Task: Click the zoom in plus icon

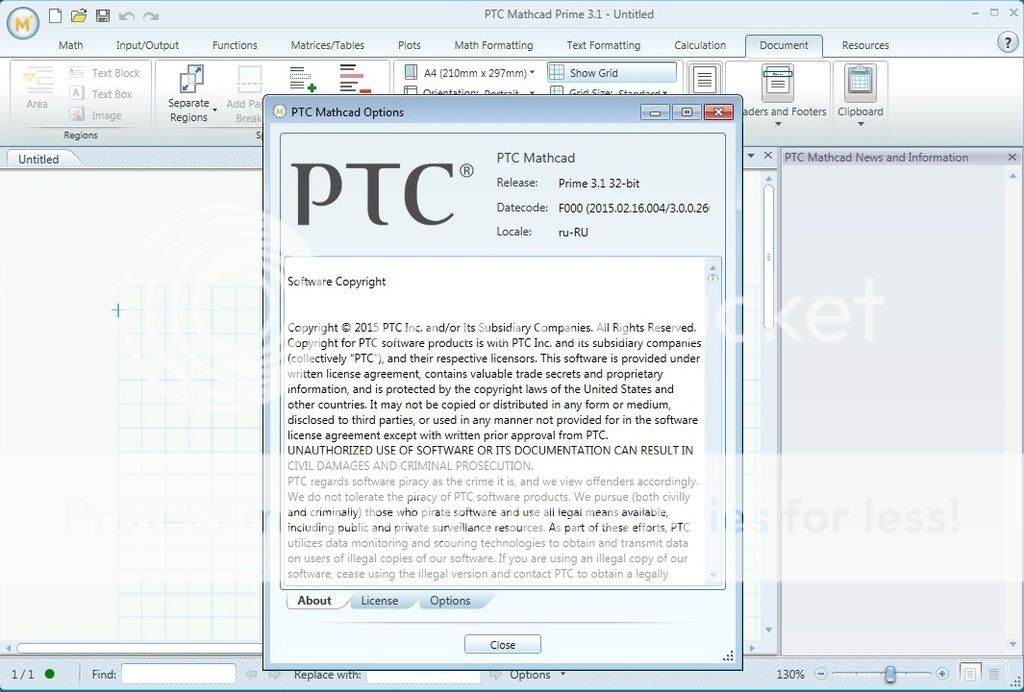Action: [x=942, y=674]
